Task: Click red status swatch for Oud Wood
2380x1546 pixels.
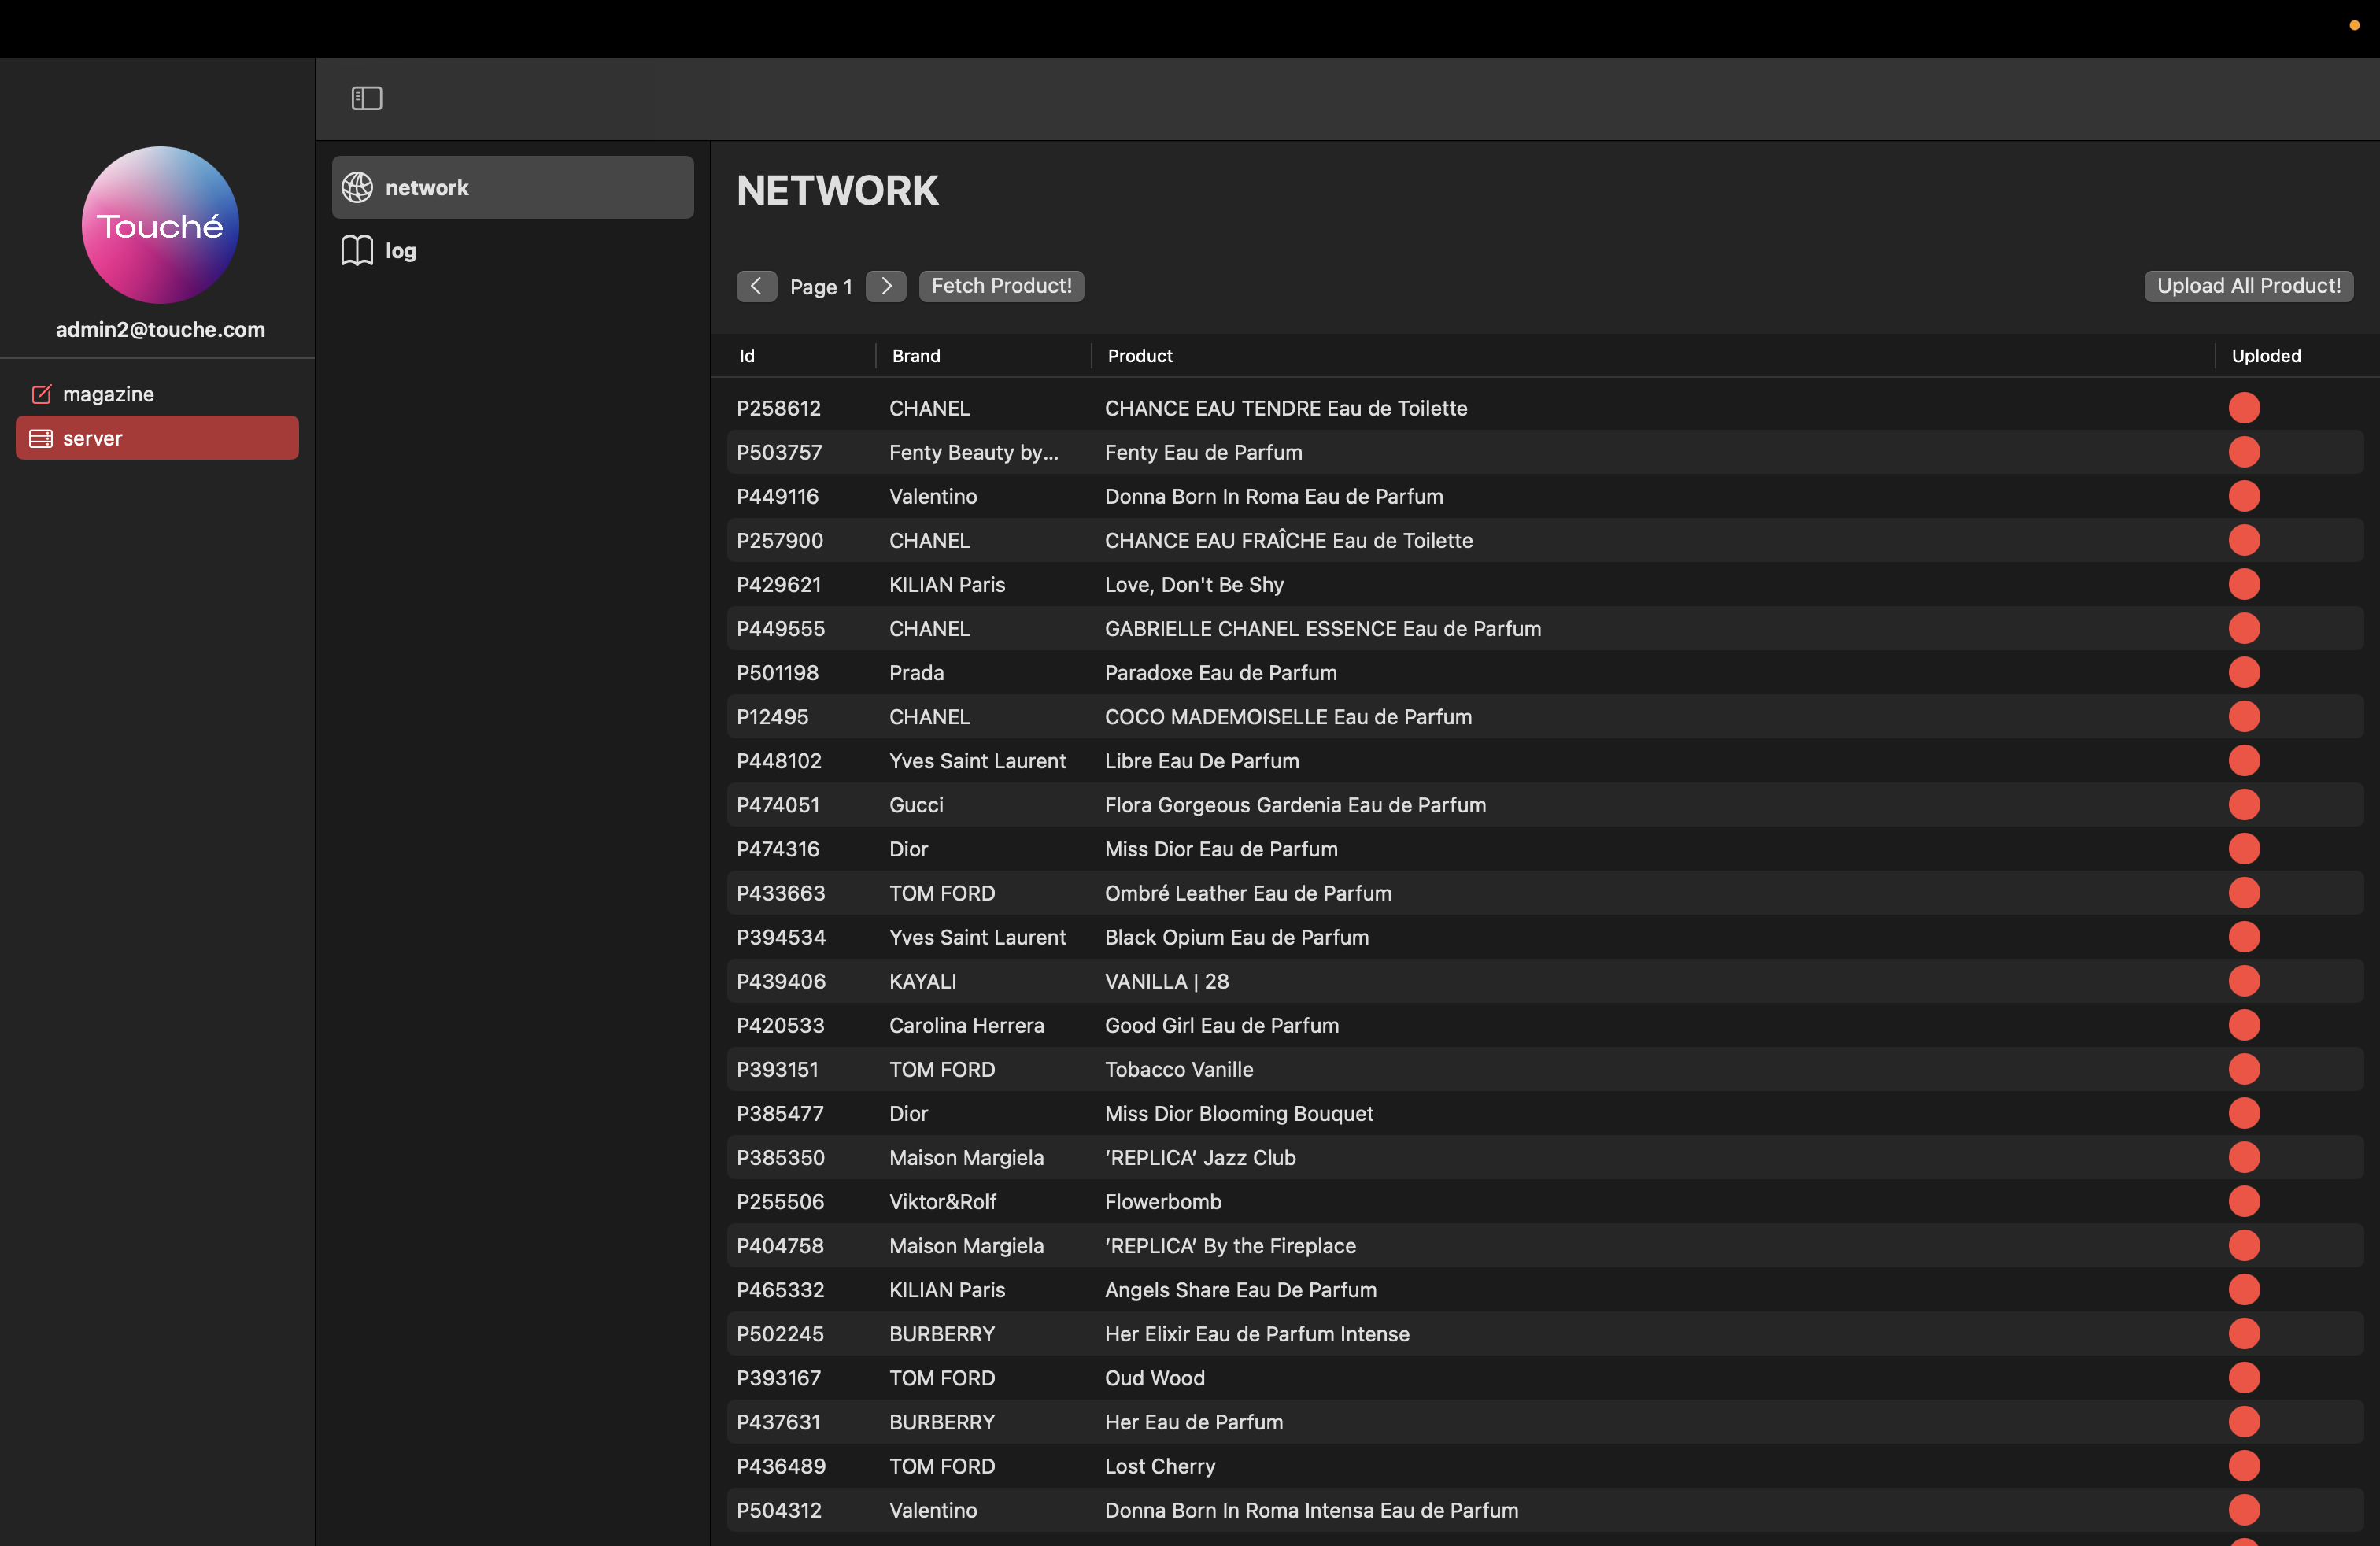Action: coord(2243,1378)
